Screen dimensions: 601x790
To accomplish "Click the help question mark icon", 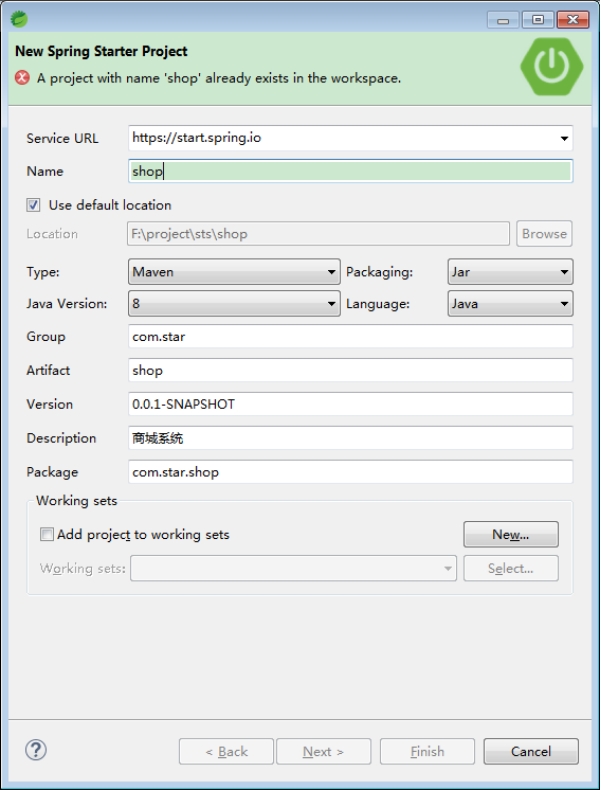I will 36,750.
